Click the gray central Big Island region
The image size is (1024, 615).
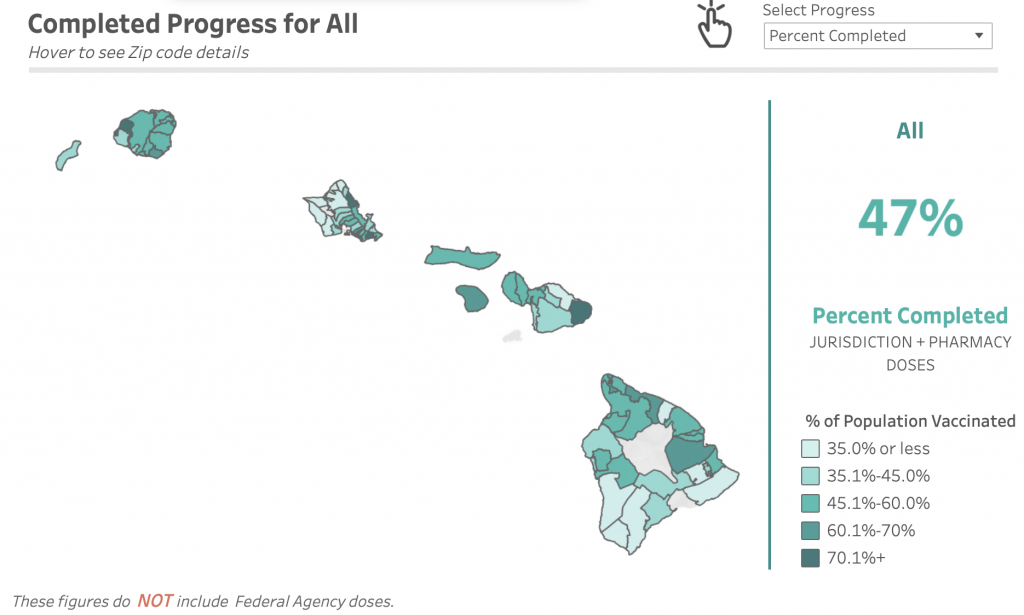point(645,450)
